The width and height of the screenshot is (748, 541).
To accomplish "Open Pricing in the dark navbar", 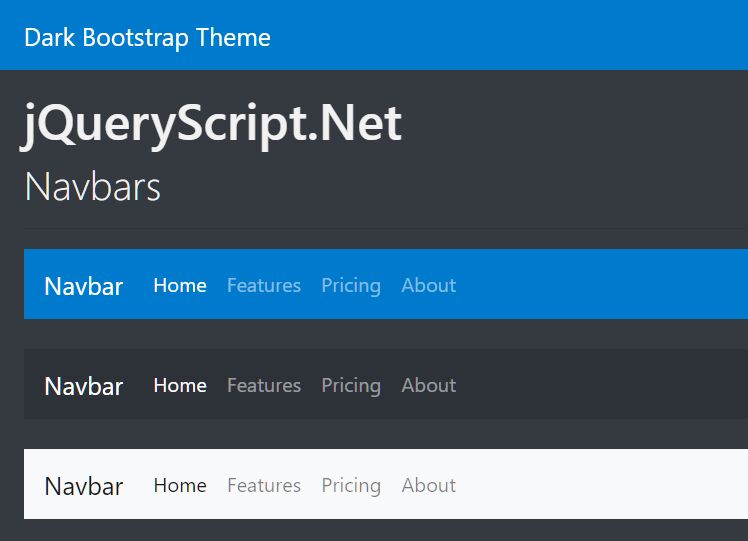I will pyautogui.click(x=351, y=386).
